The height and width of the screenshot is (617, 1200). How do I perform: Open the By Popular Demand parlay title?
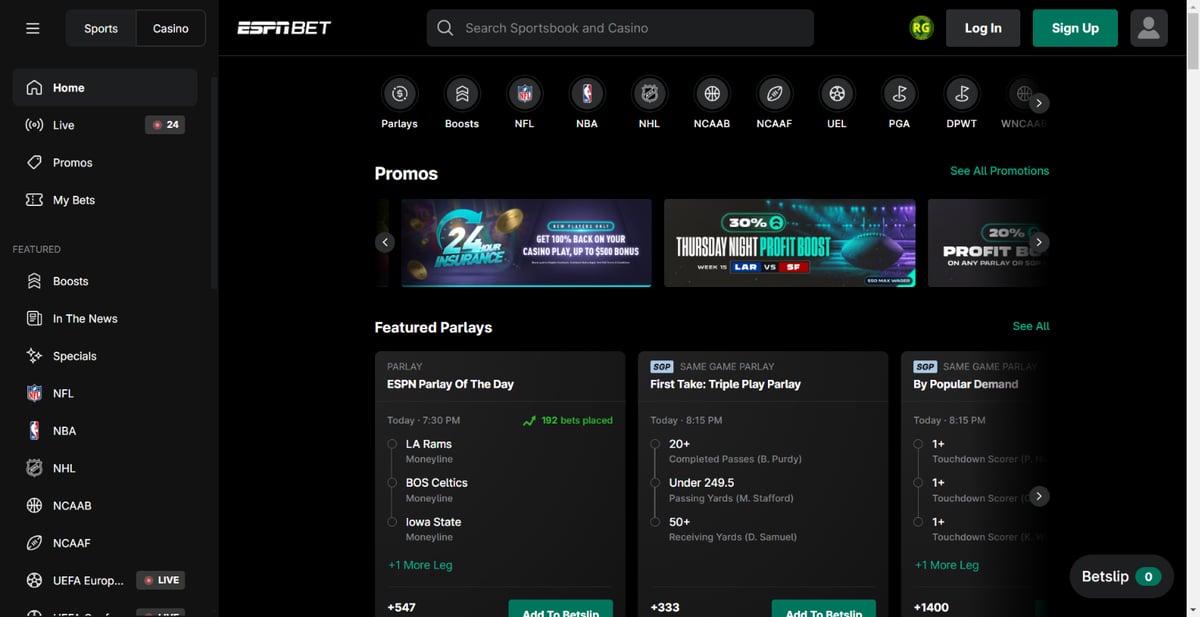point(965,384)
